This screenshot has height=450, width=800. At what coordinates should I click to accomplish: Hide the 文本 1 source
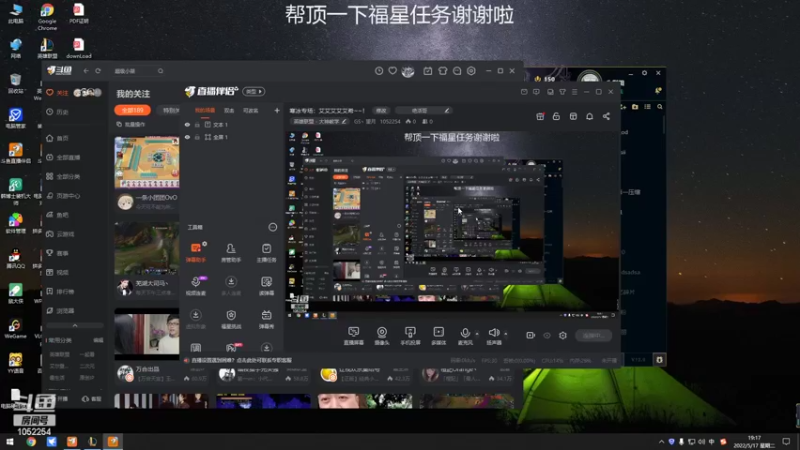187,124
